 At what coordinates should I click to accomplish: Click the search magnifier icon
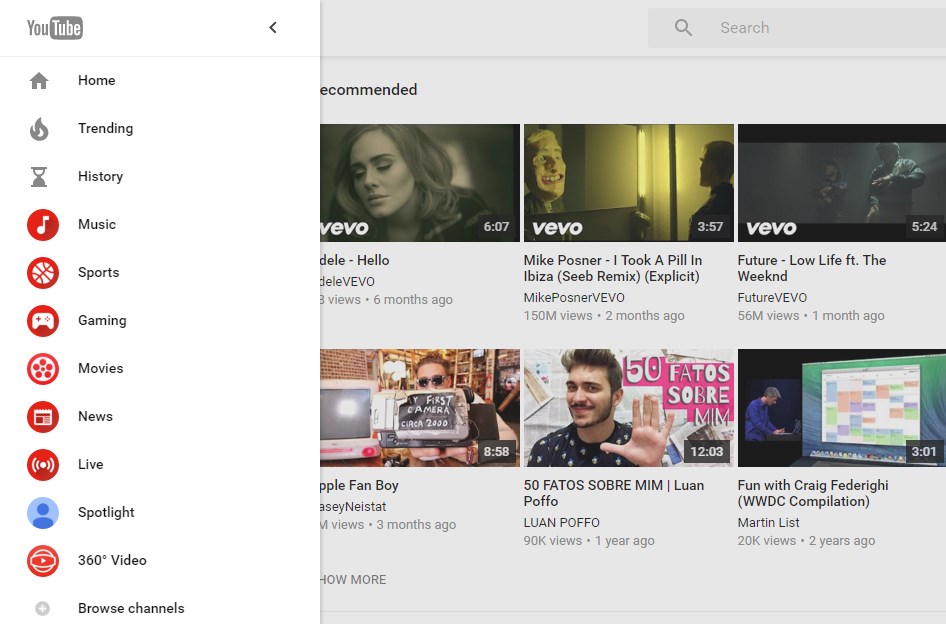[x=683, y=28]
